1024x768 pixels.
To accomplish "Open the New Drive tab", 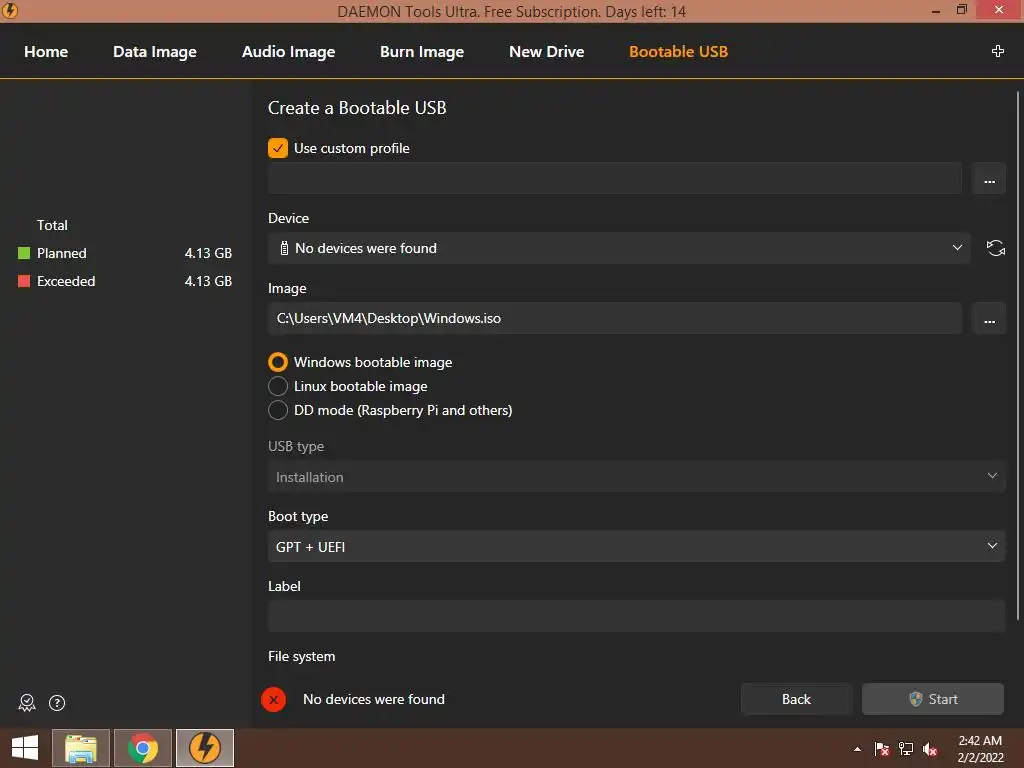I will [547, 52].
